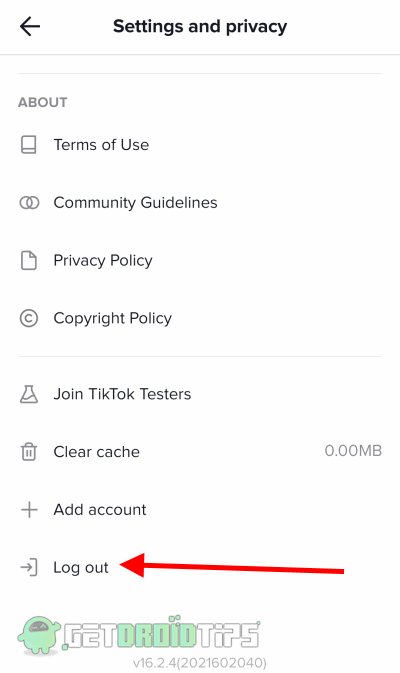Open Community Guidelines
This screenshot has width=400, height=673.
click(x=200, y=203)
